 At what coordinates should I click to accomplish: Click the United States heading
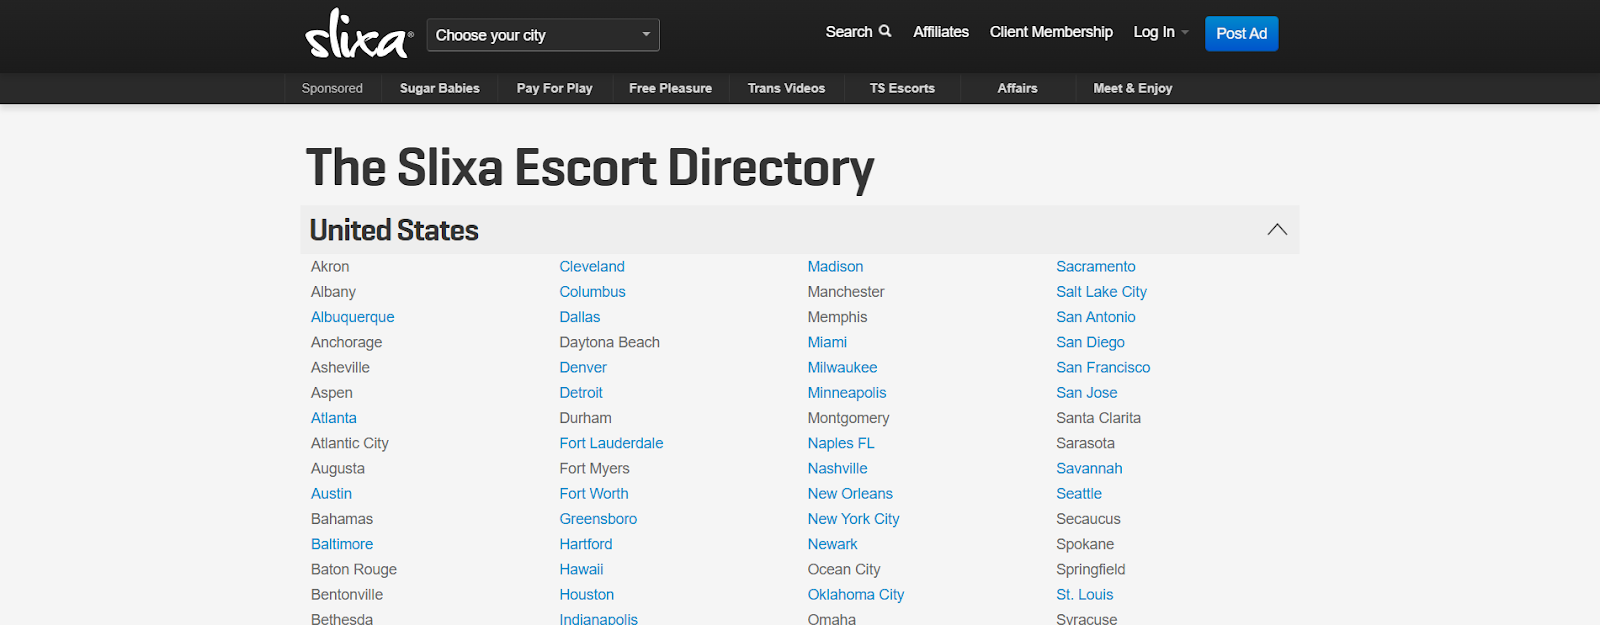394,230
